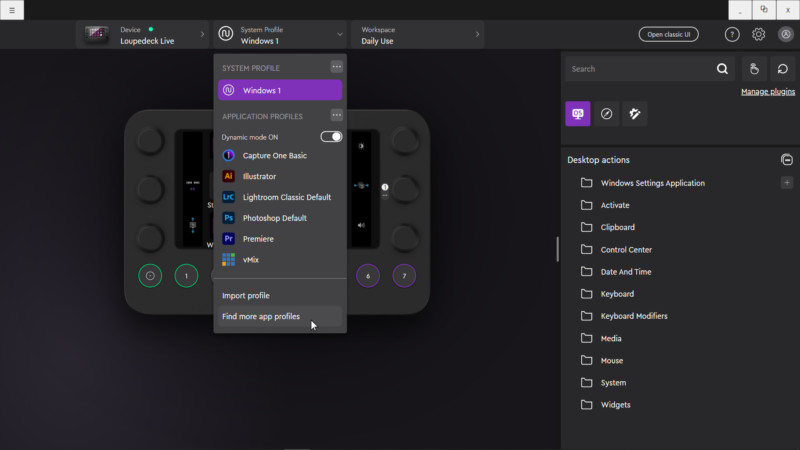Image resolution: width=800 pixels, height=450 pixels.
Task: Click the search magnifier icon
Action: click(722, 69)
